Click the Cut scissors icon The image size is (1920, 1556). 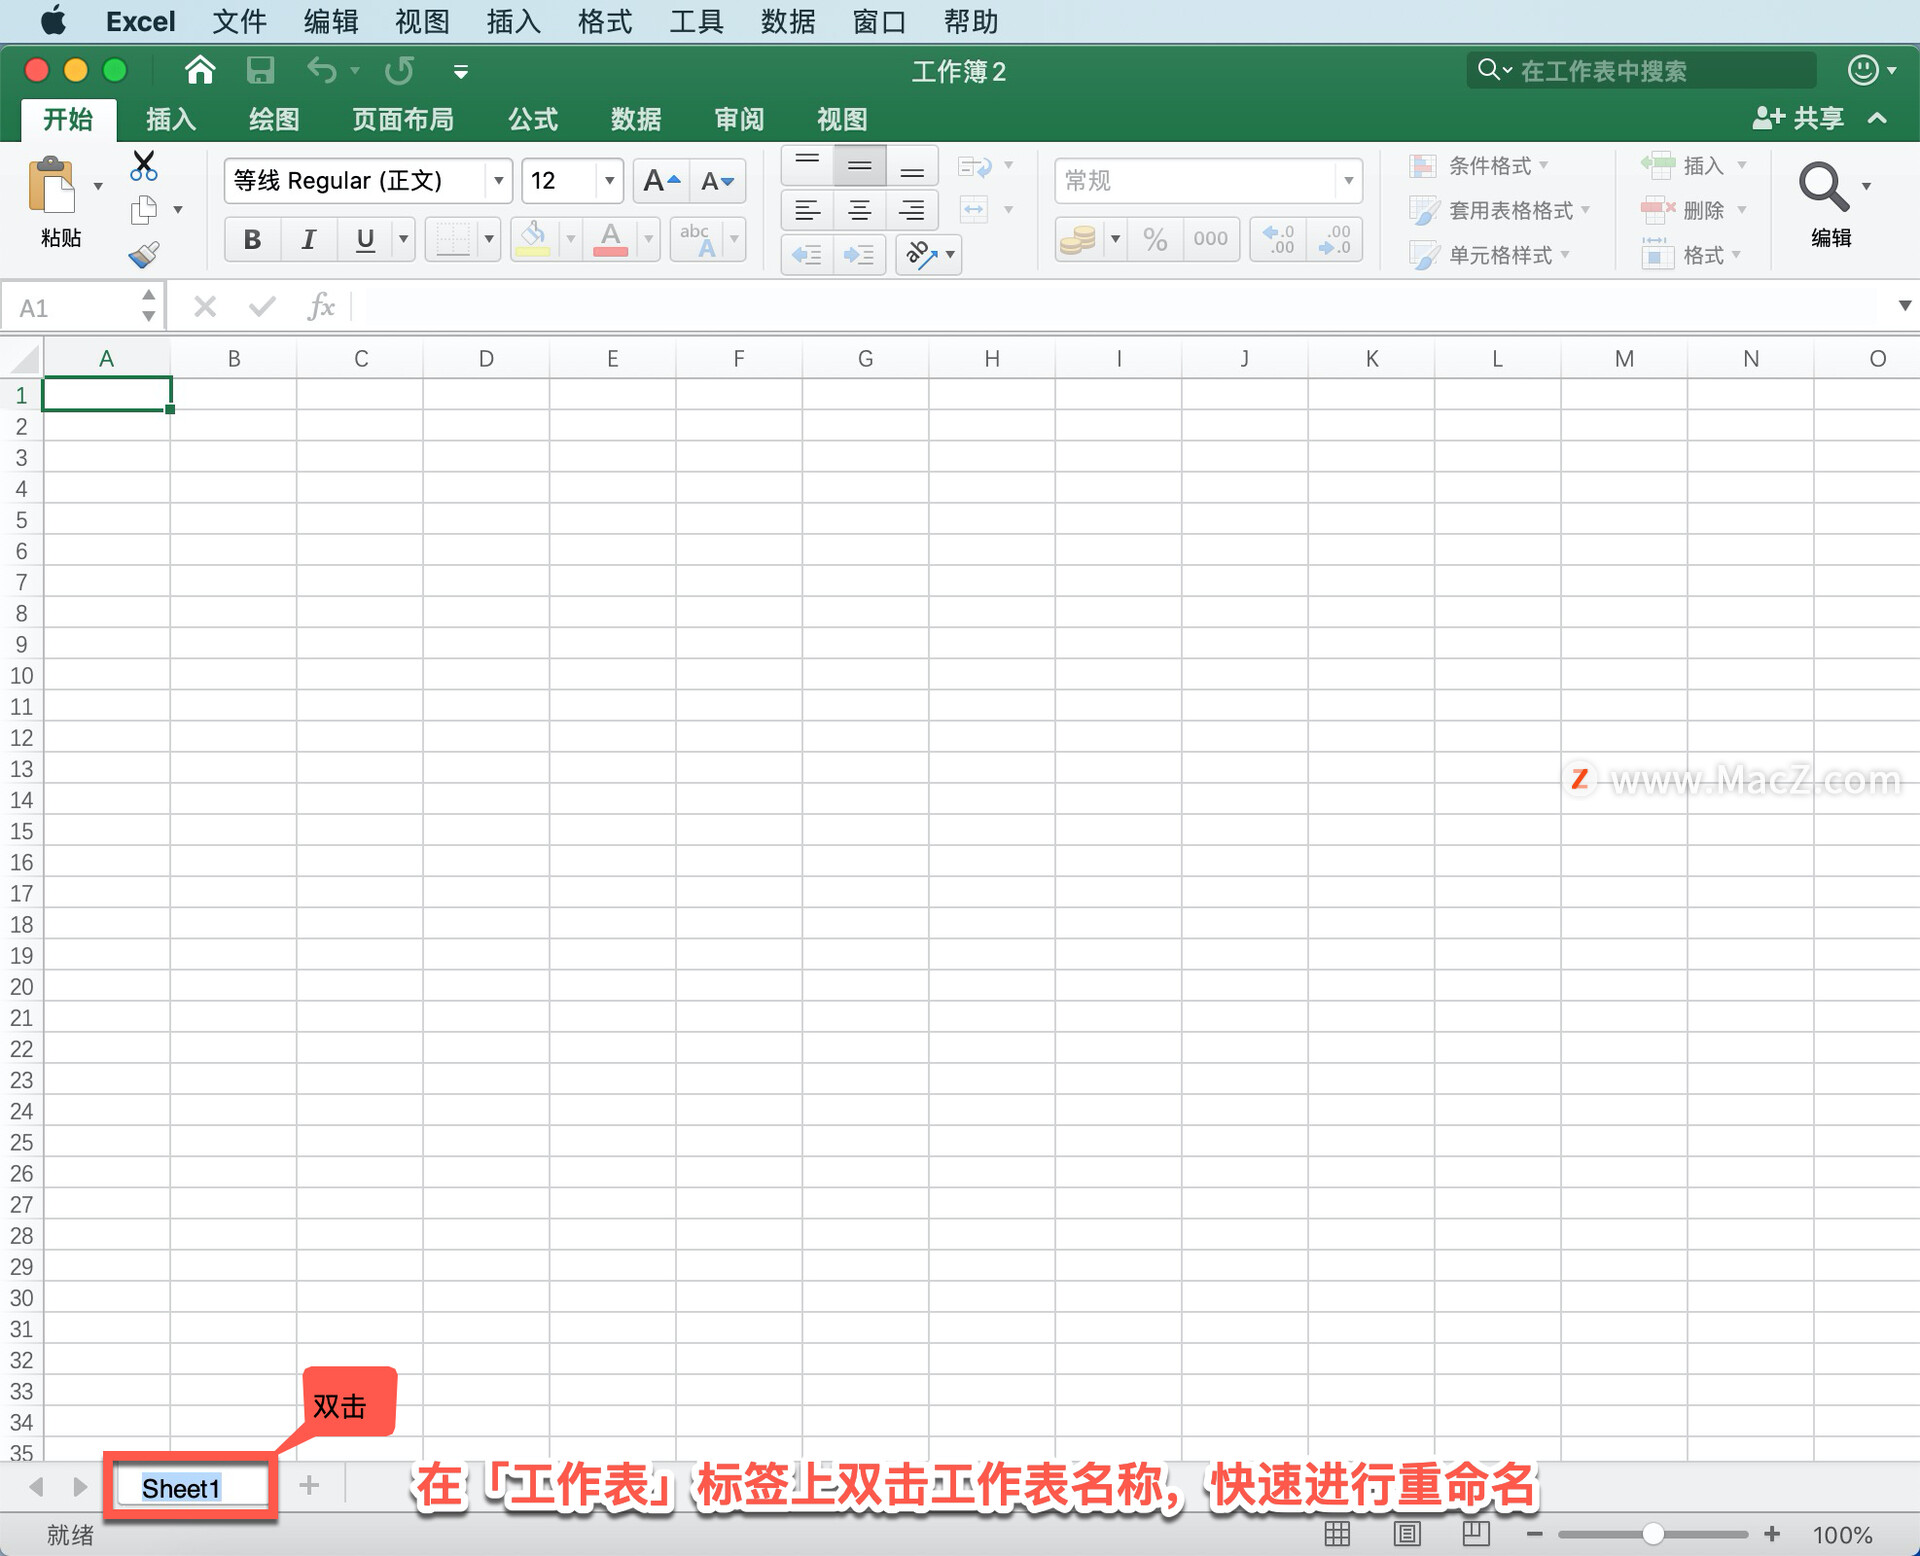[x=144, y=165]
